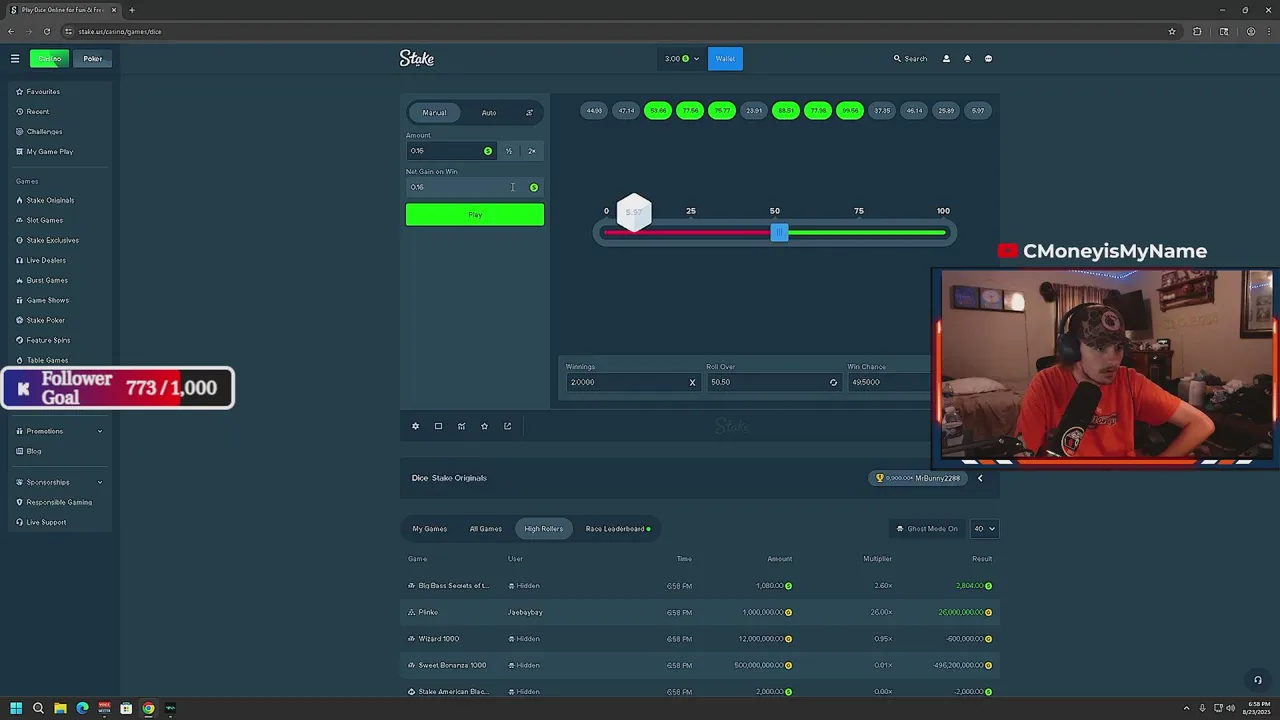Click the red portion of roll slider
This screenshot has height=720, width=1280.
687,232
